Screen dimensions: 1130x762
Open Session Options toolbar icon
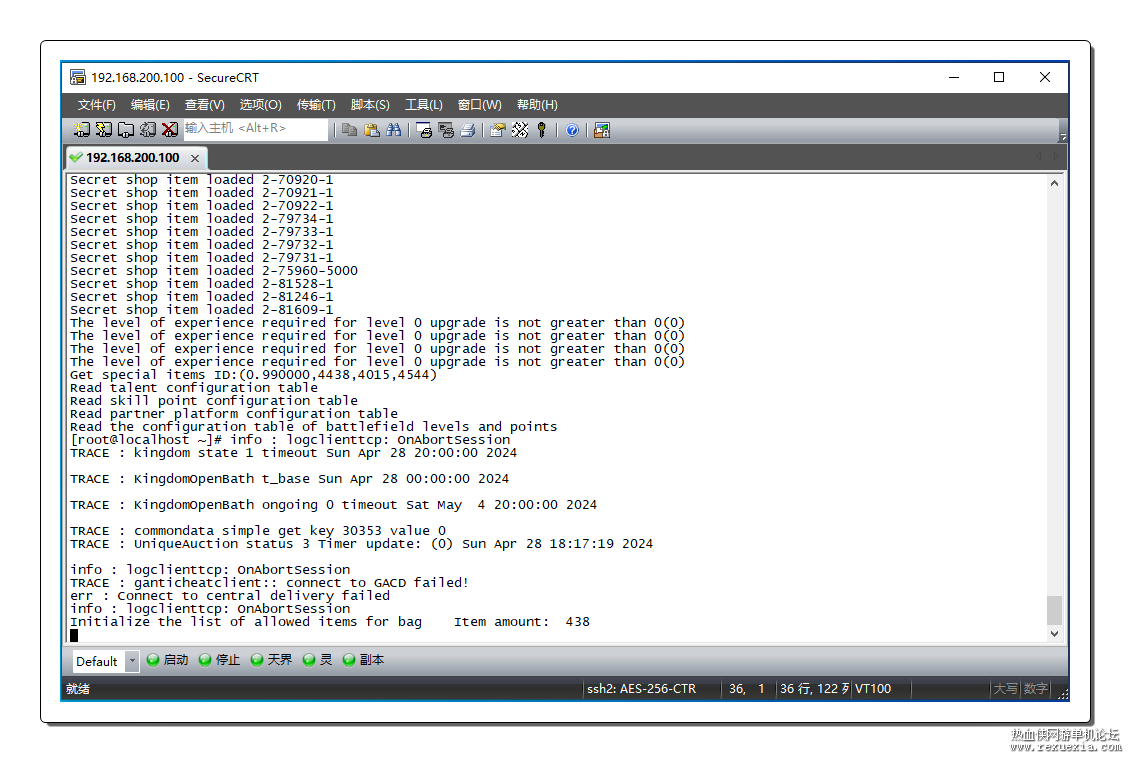click(497, 130)
